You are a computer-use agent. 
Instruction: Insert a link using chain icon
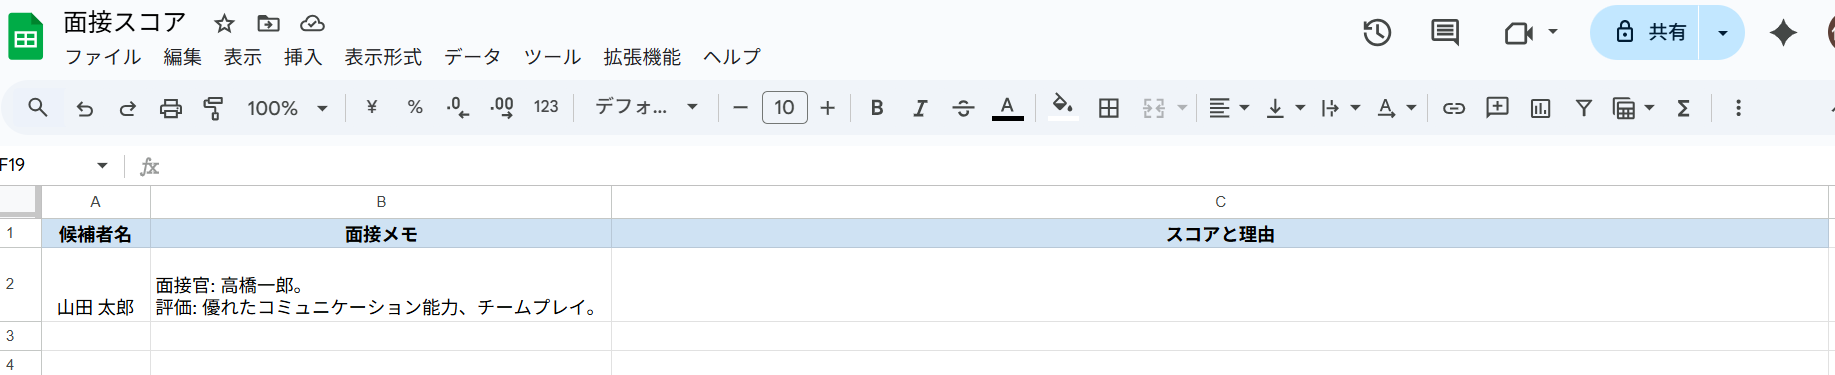click(x=1454, y=108)
